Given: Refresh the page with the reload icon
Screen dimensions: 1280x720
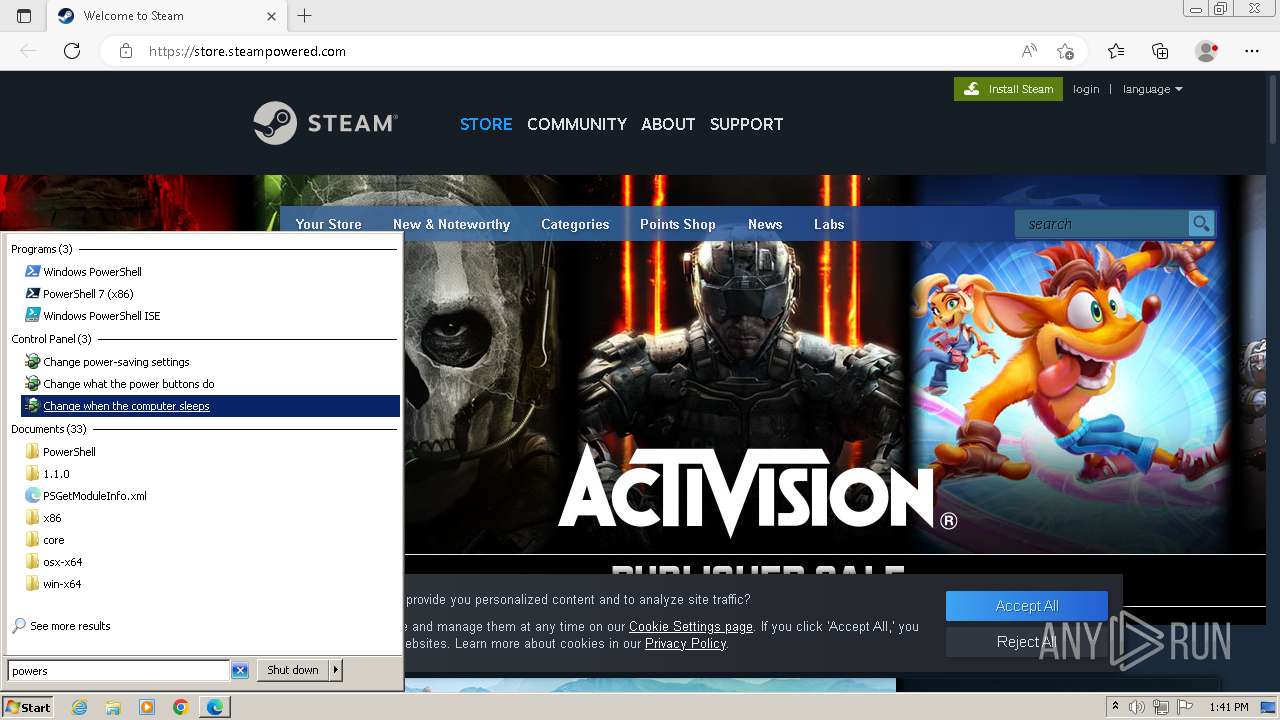Looking at the screenshot, I should coord(72,51).
